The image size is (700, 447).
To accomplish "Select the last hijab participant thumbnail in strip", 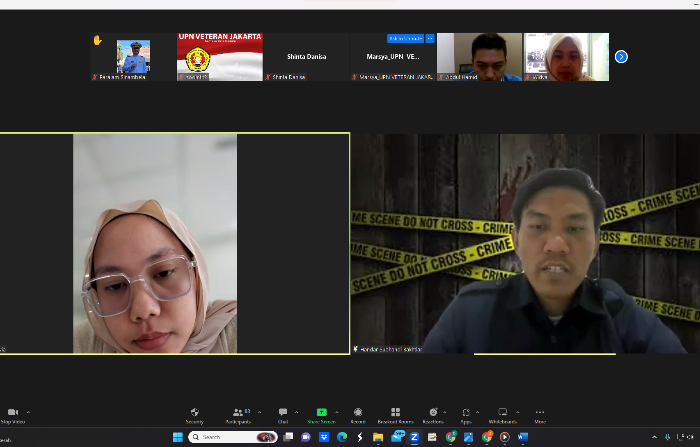I will click(x=566, y=57).
